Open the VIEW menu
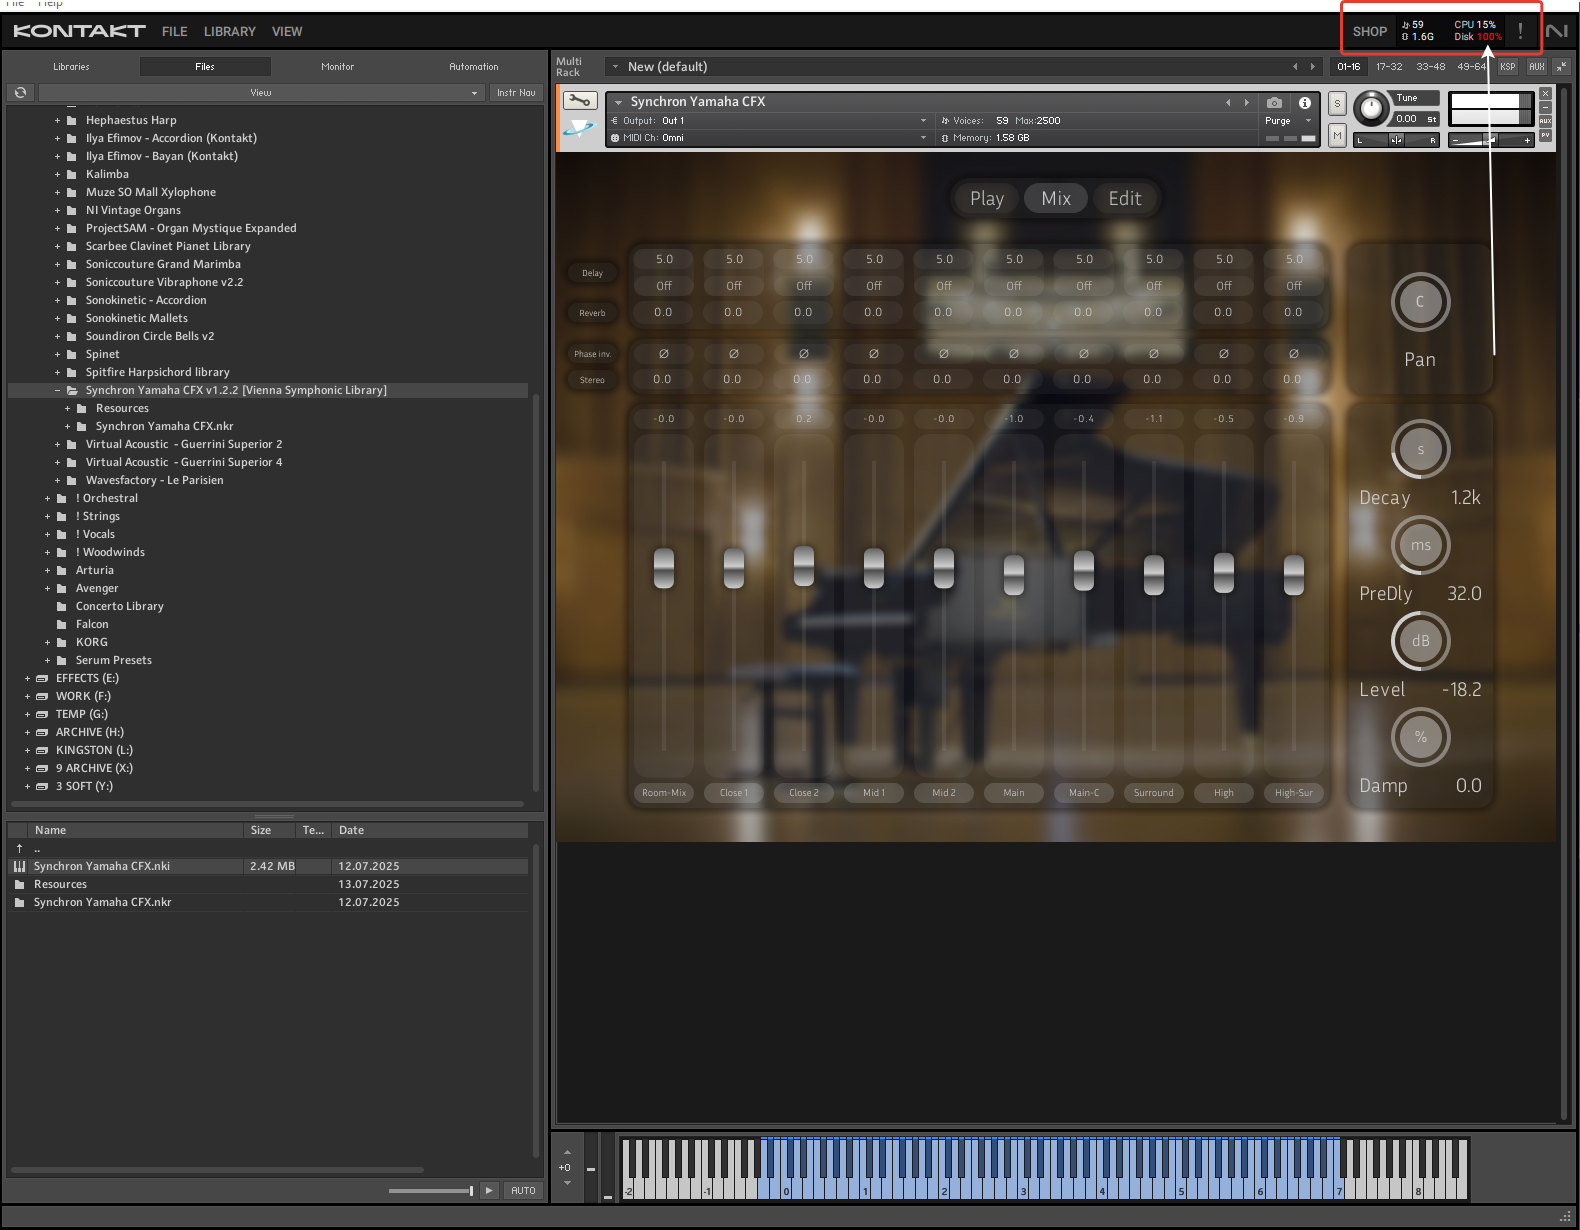The width and height of the screenshot is (1580, 1230). click(287, 31)
